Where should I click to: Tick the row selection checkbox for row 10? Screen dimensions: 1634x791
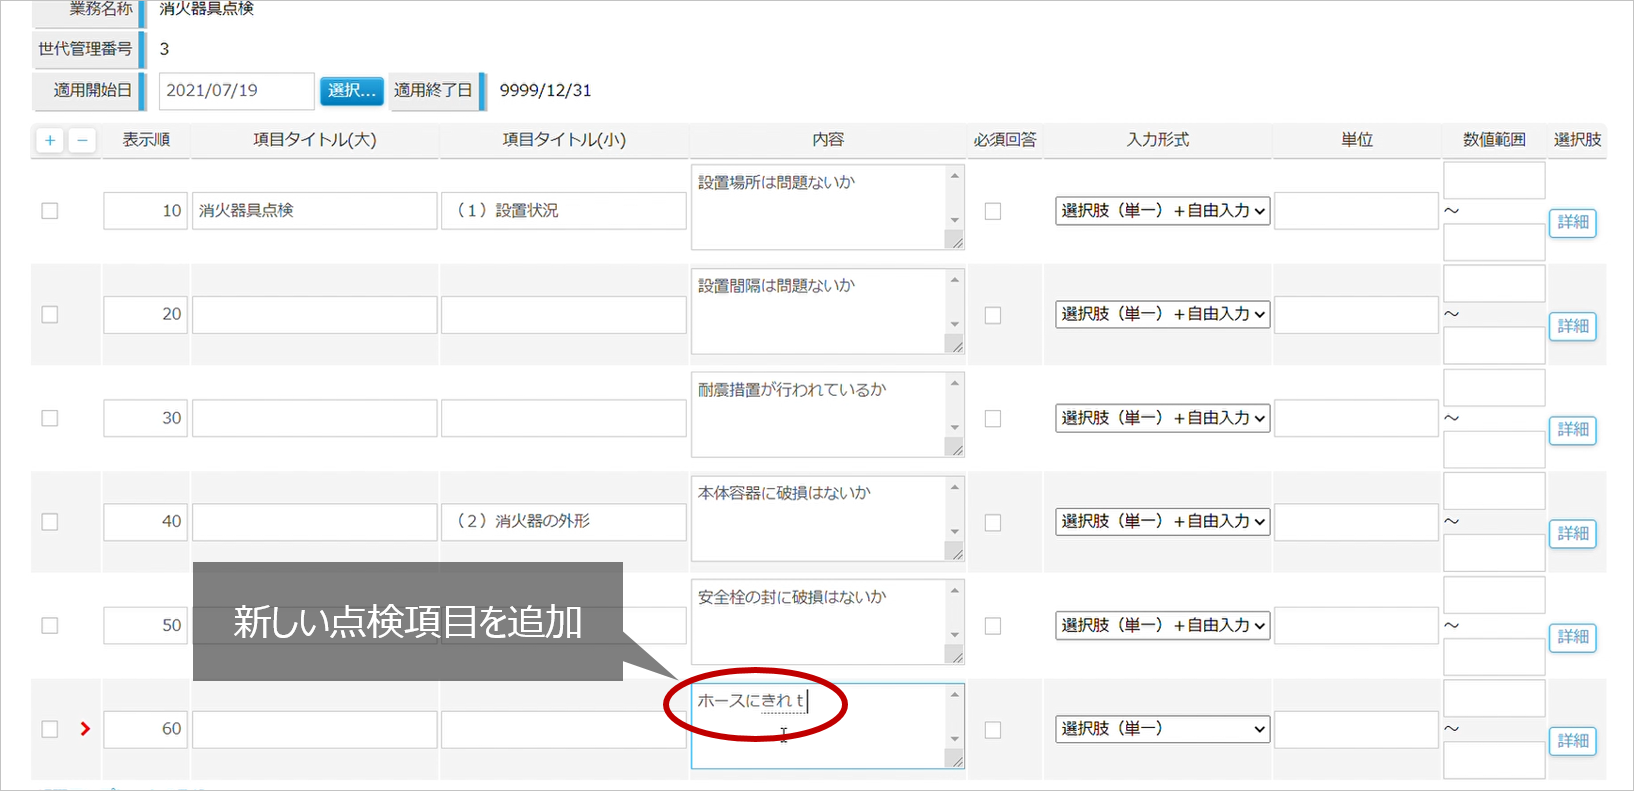click(50, 211)
